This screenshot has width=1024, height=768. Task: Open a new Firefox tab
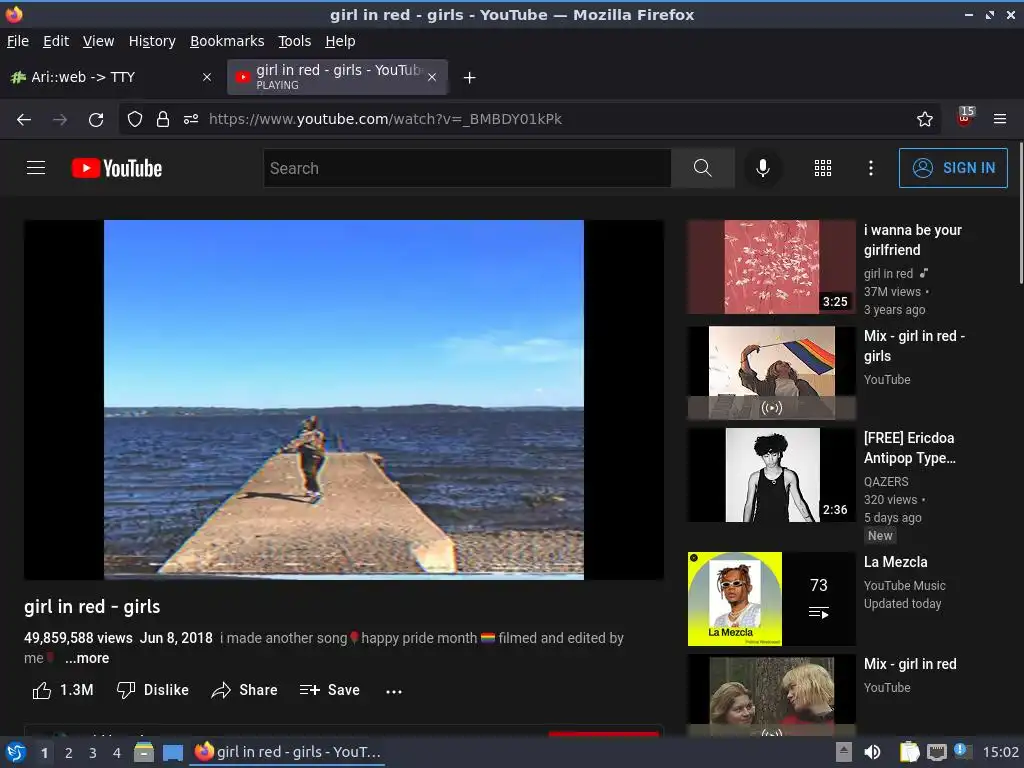click(469, 78)
